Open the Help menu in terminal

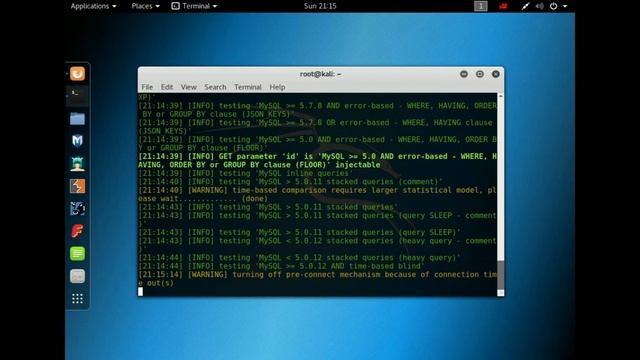coord(277,87)
